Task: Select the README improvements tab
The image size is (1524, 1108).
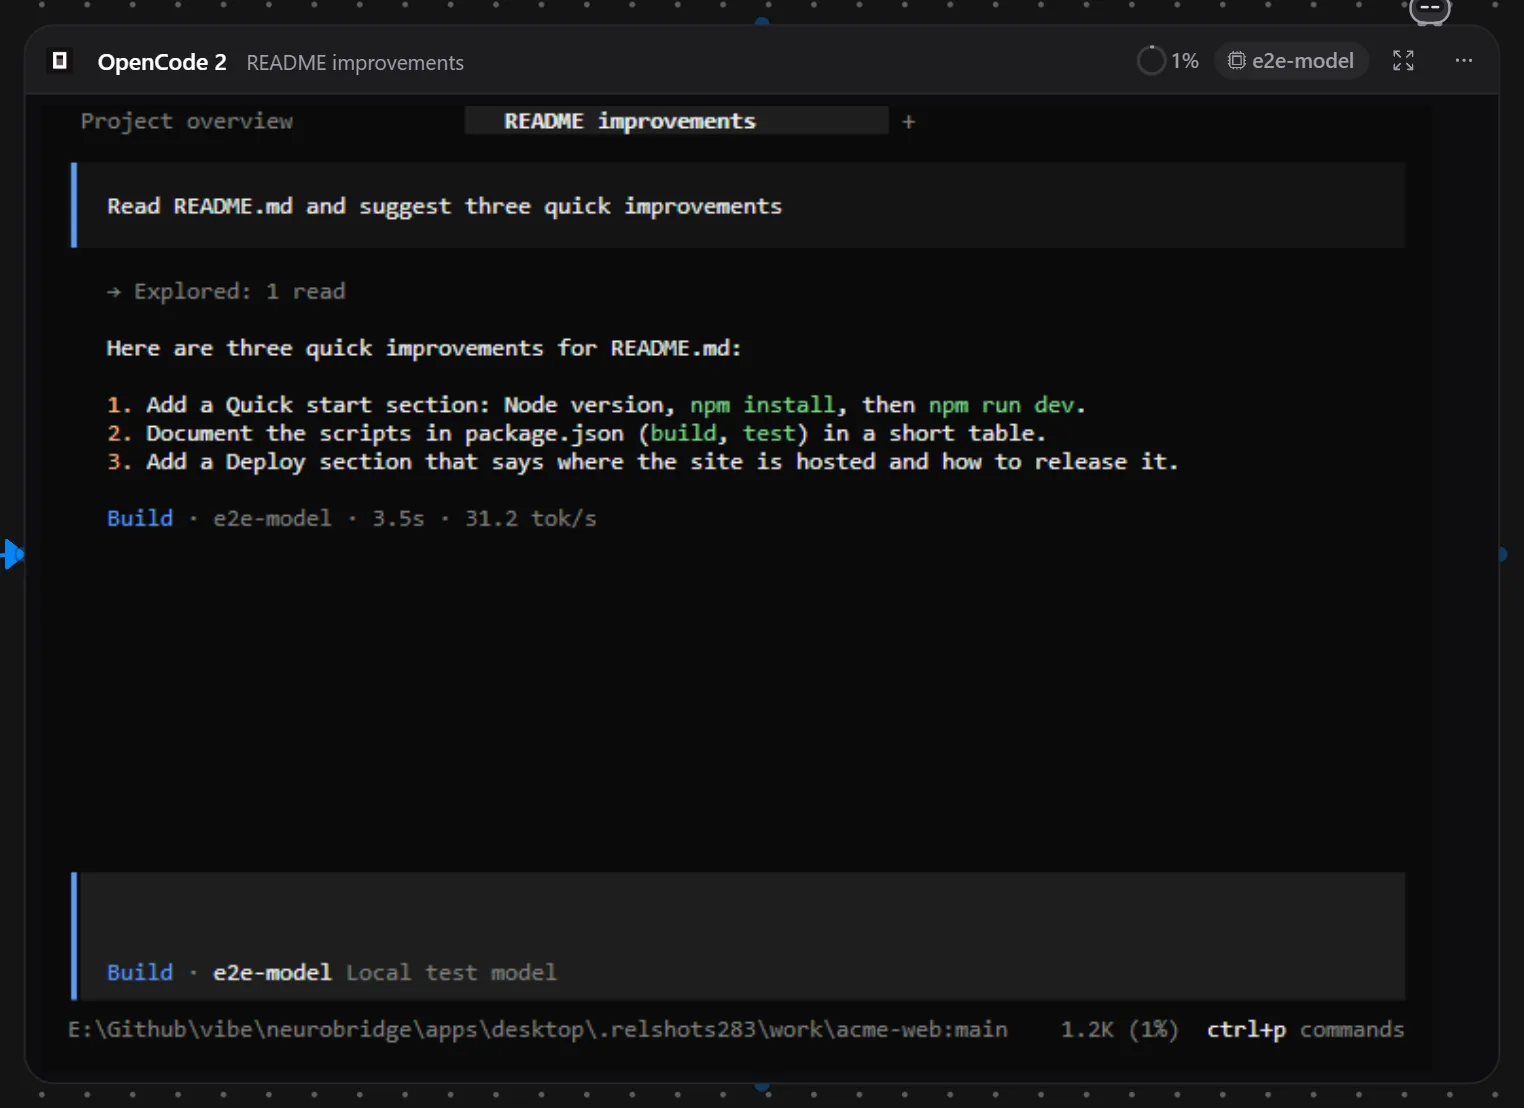Action: [x=676, y=121]
